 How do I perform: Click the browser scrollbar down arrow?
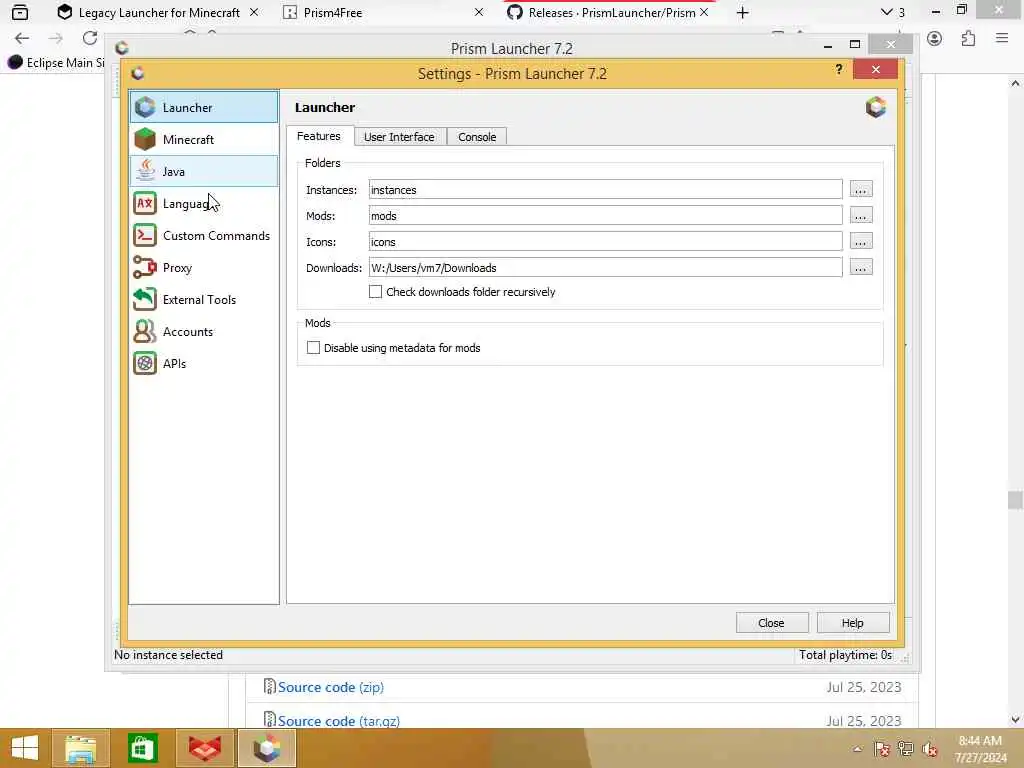point(1015,720)
